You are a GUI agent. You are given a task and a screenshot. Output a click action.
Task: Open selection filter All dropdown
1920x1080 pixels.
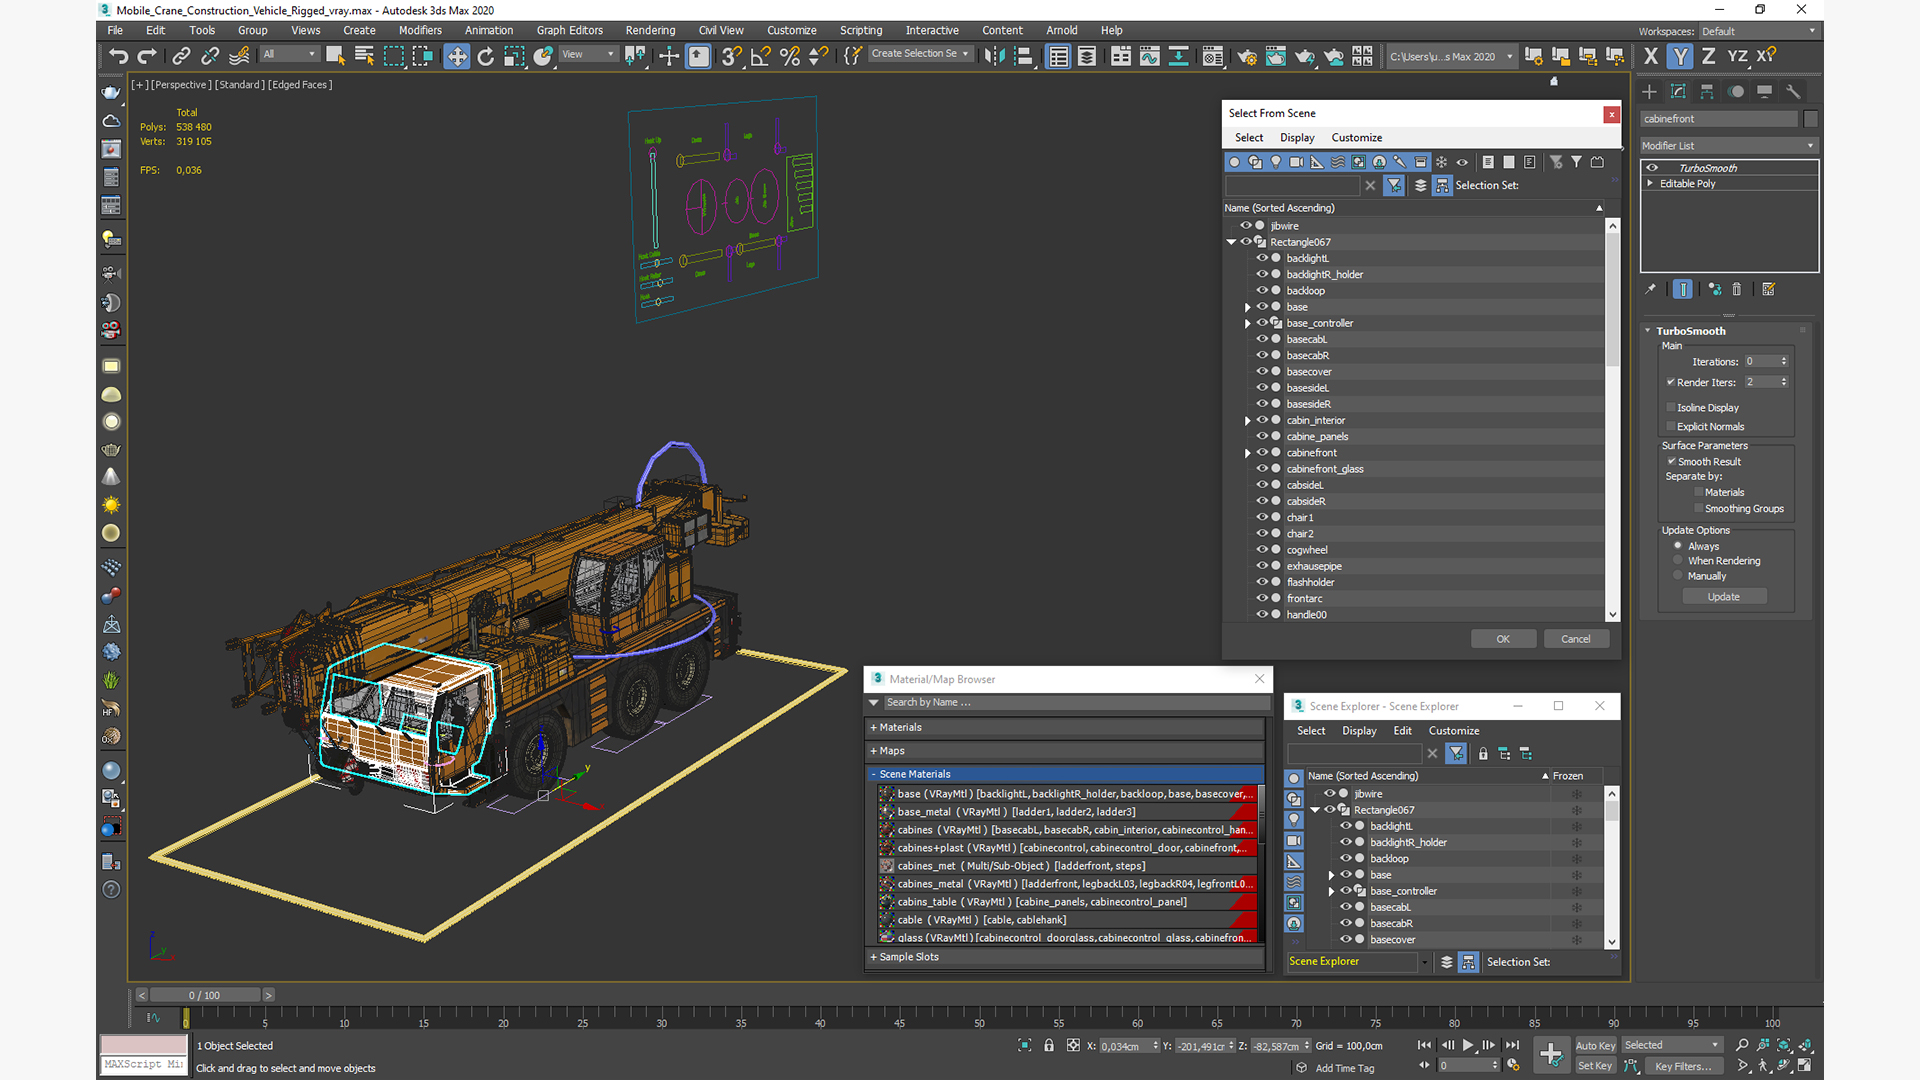point(290,55)
